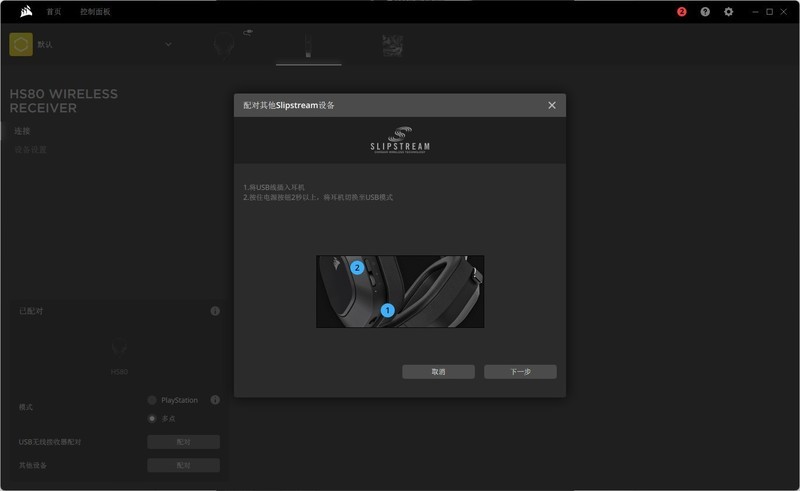Screen dimensions: 800x491
Task: Click the yellow hexagon profile swatch
Action: [x=21, y=44]
